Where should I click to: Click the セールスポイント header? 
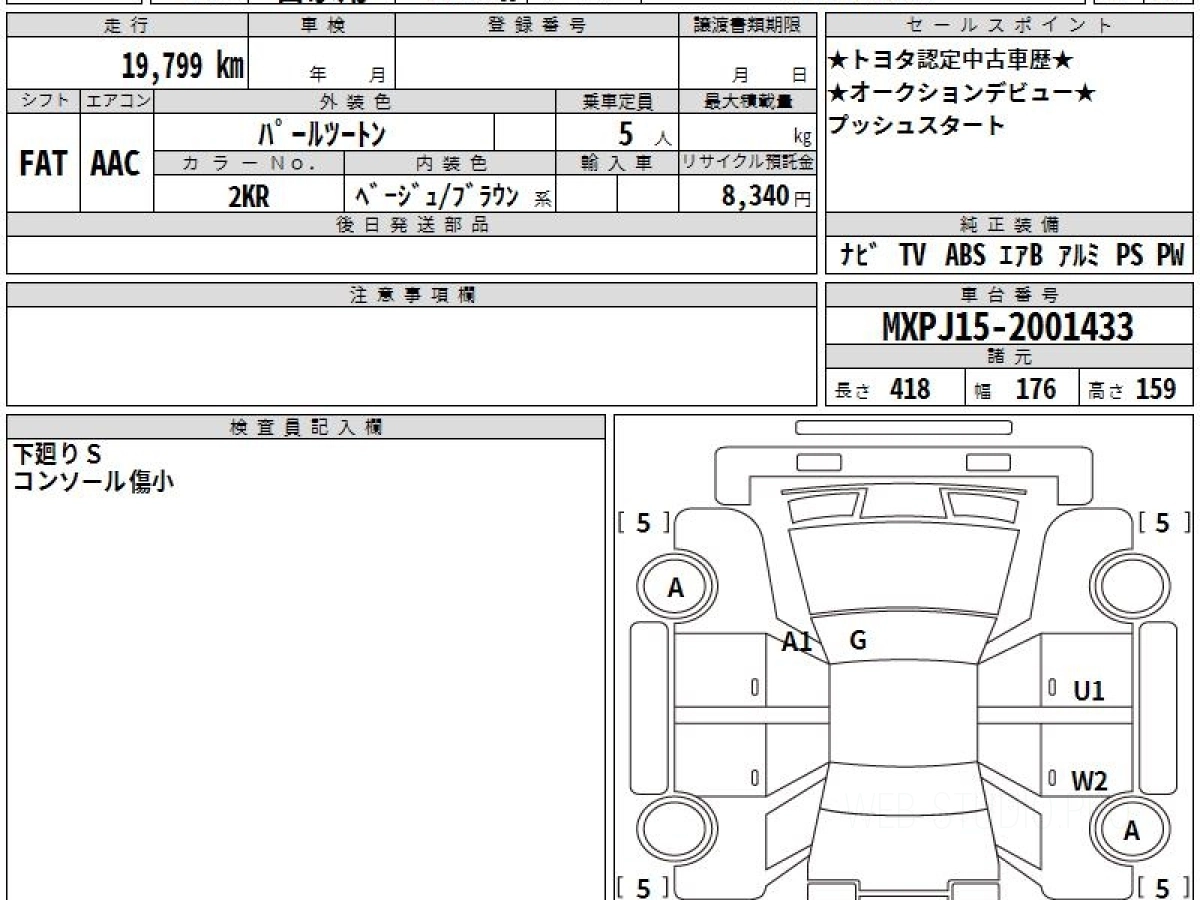click(1009, 26)
